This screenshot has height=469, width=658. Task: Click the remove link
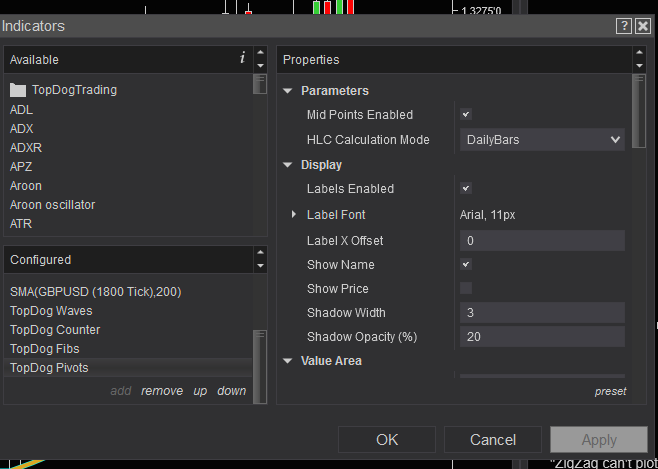[162, 391]
